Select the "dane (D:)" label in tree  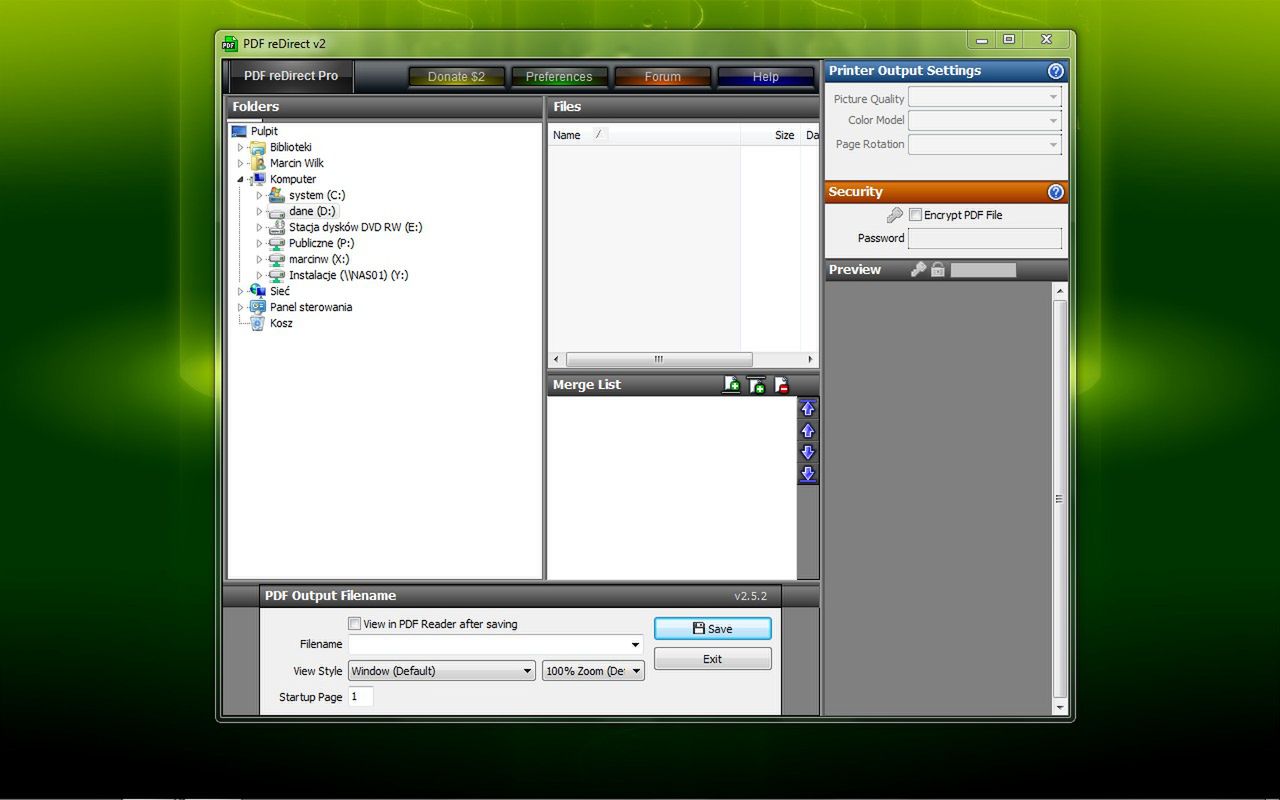click(312, 211)
